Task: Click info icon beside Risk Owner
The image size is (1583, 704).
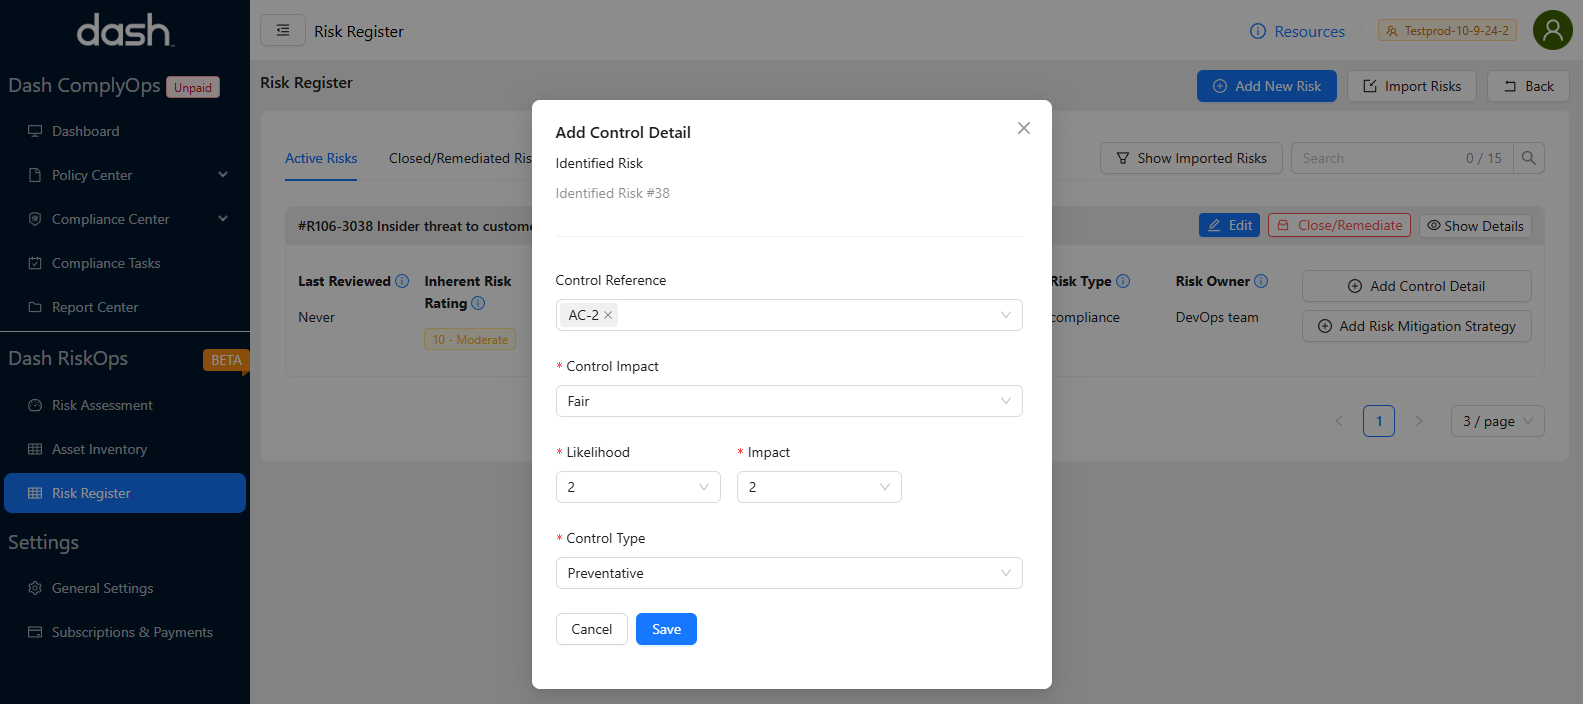Action: click(x=1261, y=281)
